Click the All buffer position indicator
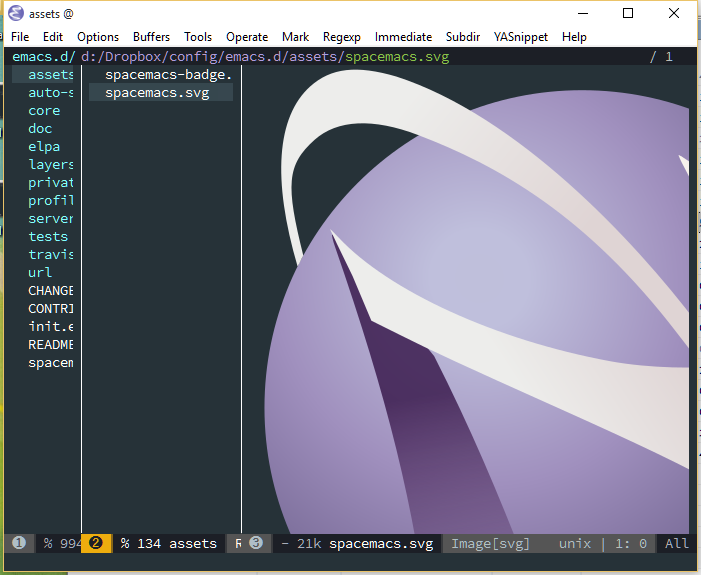 (x=676, y=544)
